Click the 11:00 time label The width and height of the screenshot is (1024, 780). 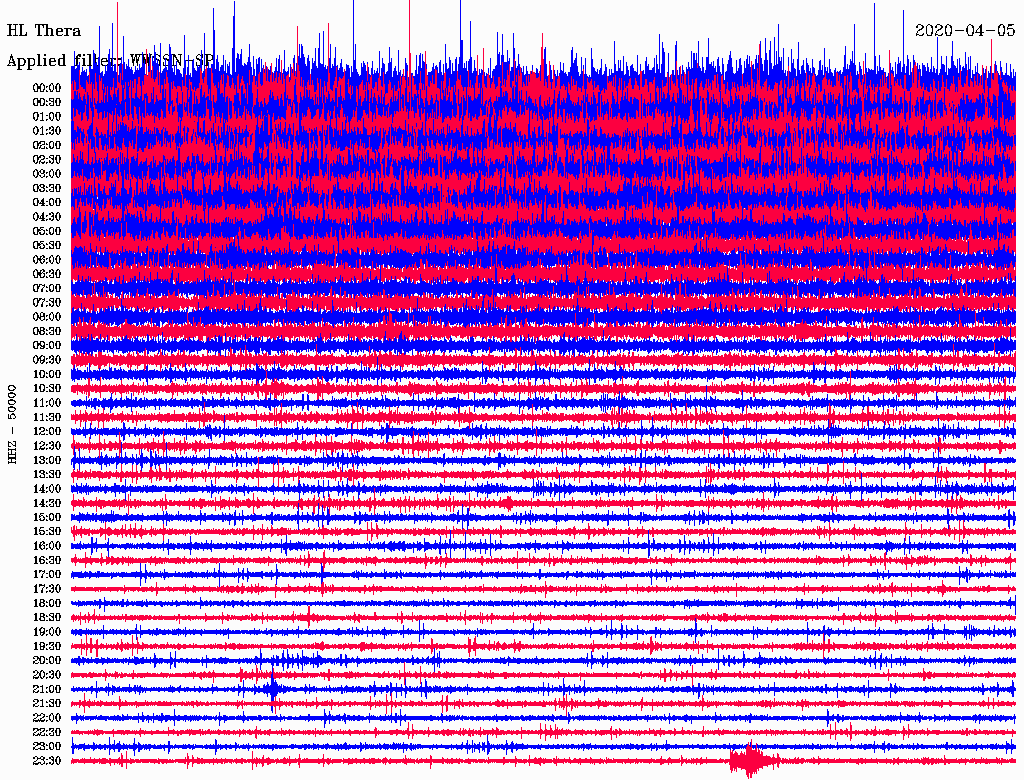point(47,403)
